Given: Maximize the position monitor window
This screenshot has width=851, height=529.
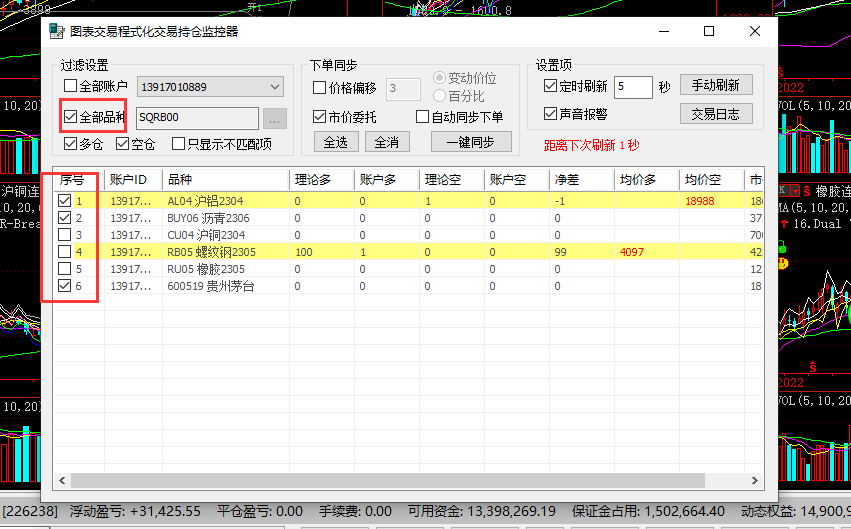Looking at the screenshot, I should coord(709,32).
